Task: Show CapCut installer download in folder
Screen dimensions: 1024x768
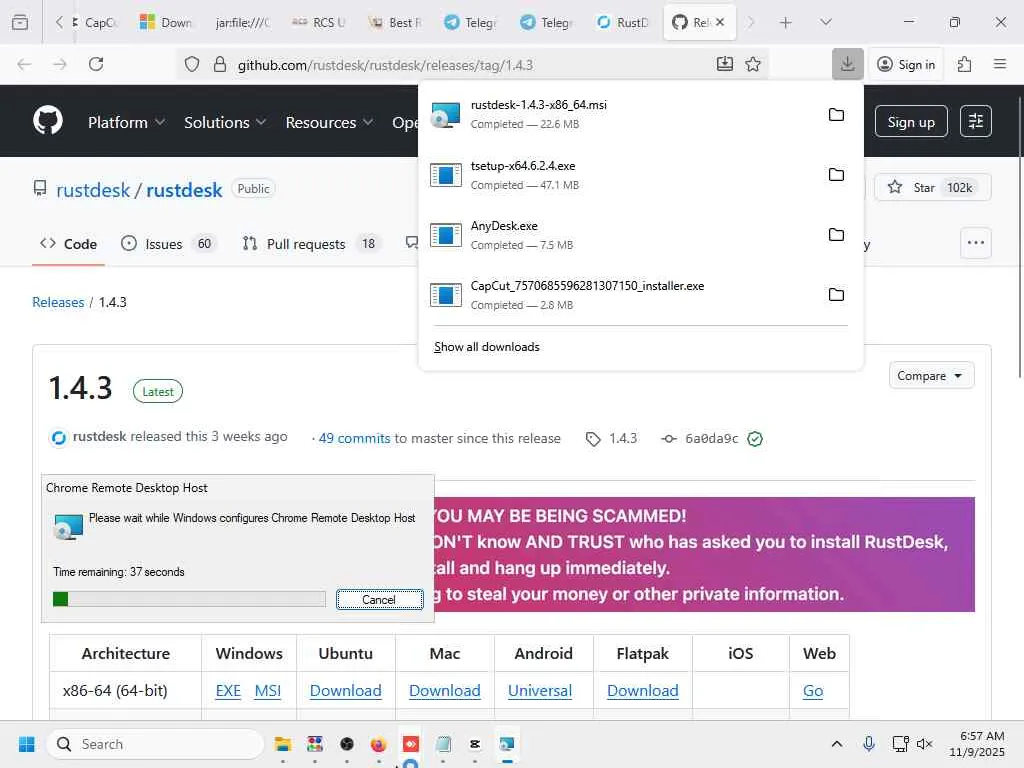Action: pos(836,295)
